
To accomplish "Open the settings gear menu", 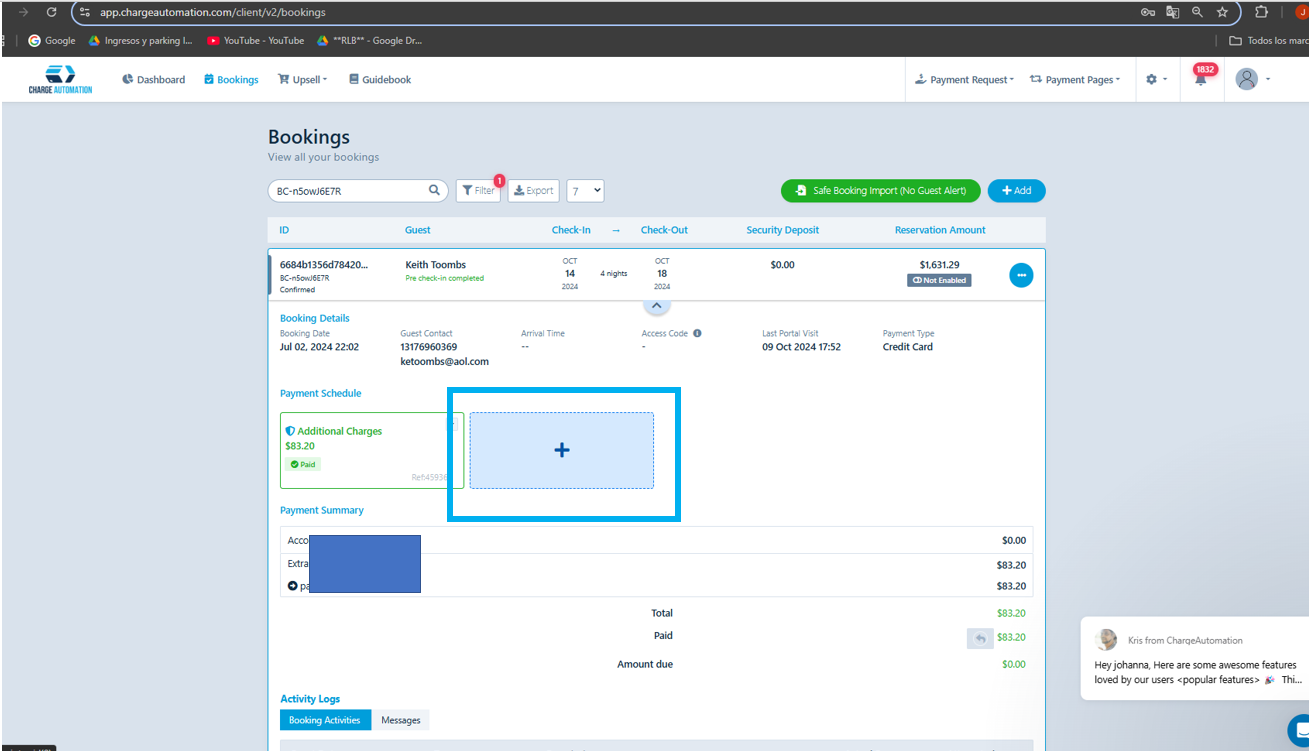I will [x=1156, y=79].
